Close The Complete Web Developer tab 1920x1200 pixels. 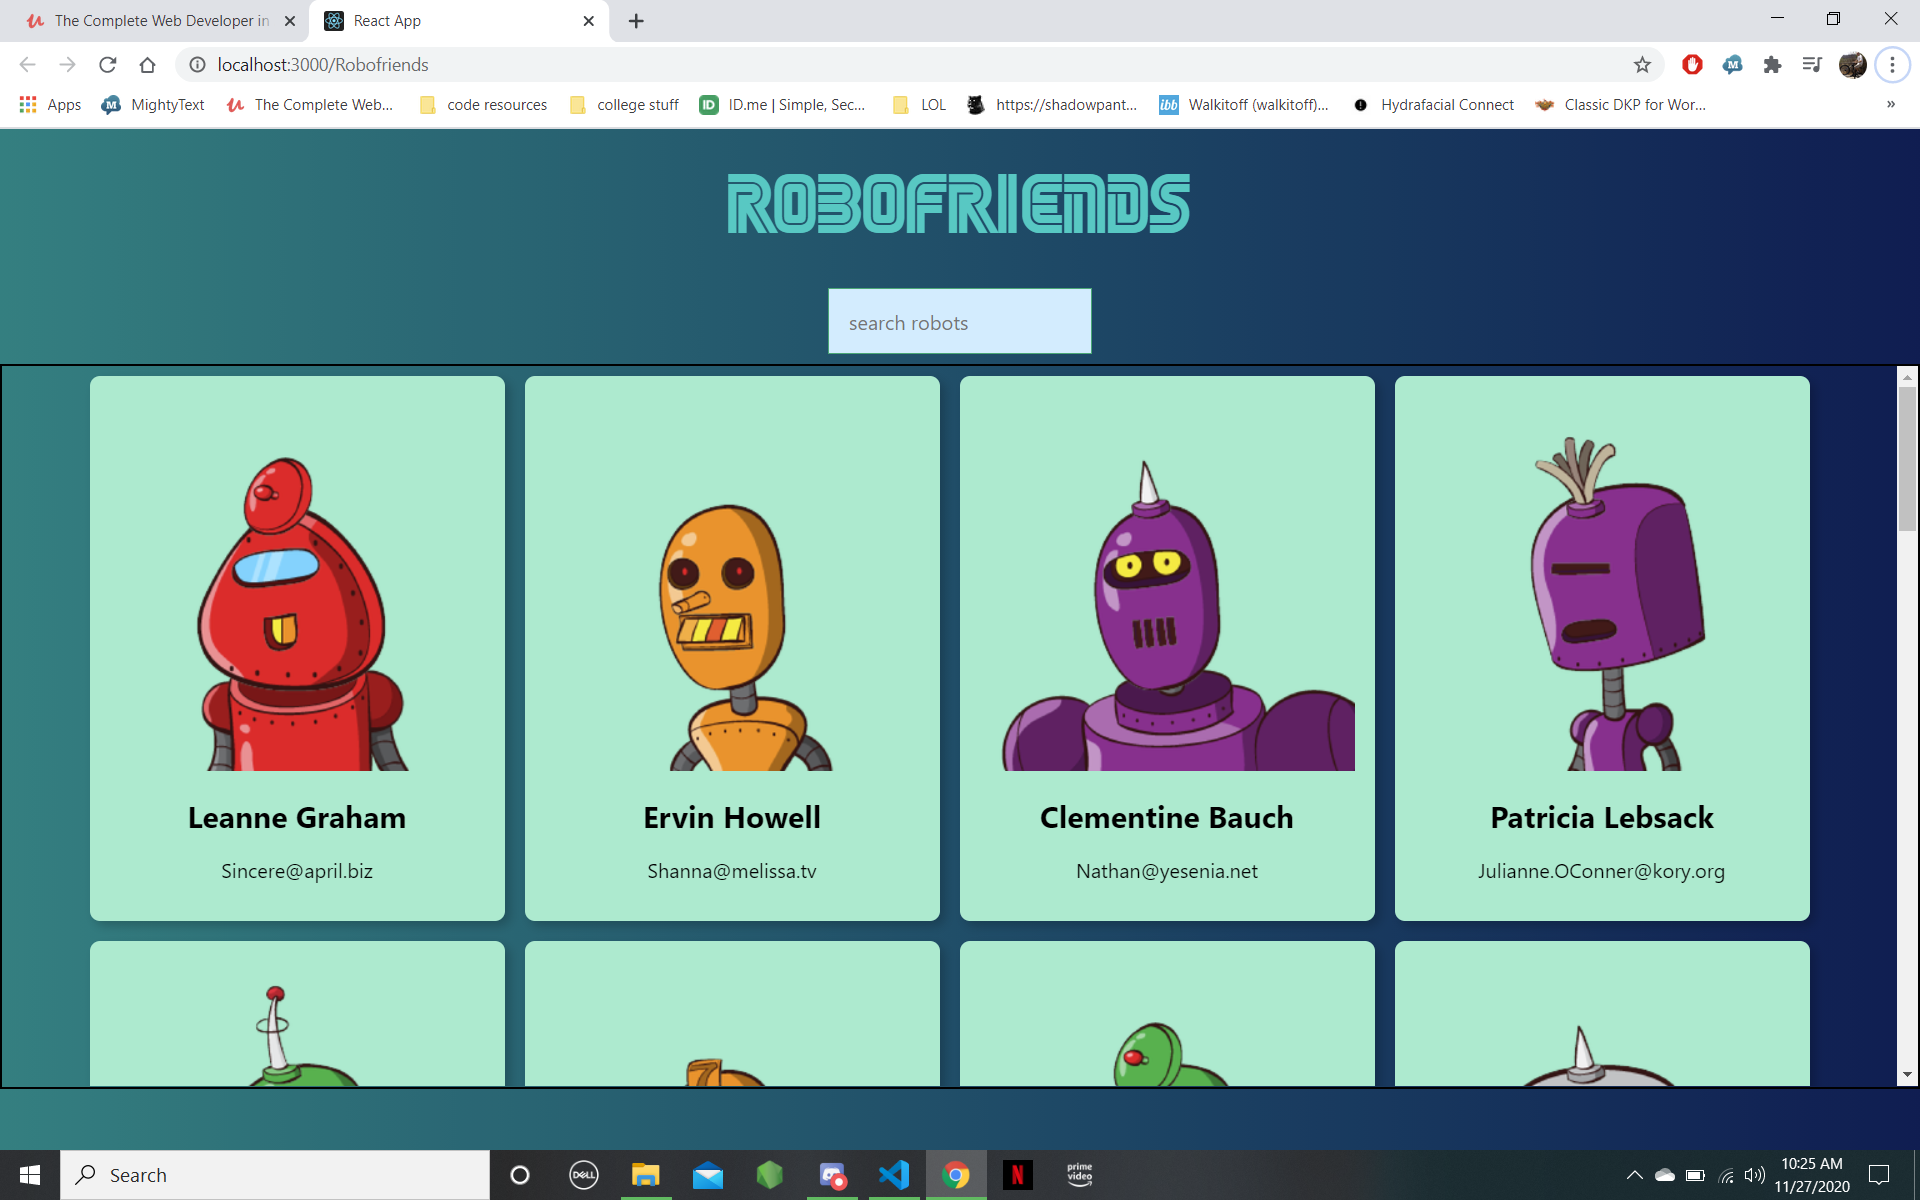click(290, 21)
